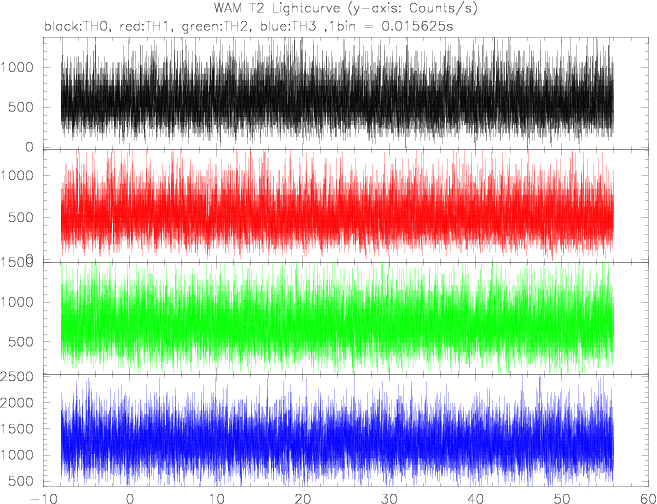Click the "1bin = 0.015625s" bin size text
657x504 pixels.
pyautogui.click(x=391, y=27)
